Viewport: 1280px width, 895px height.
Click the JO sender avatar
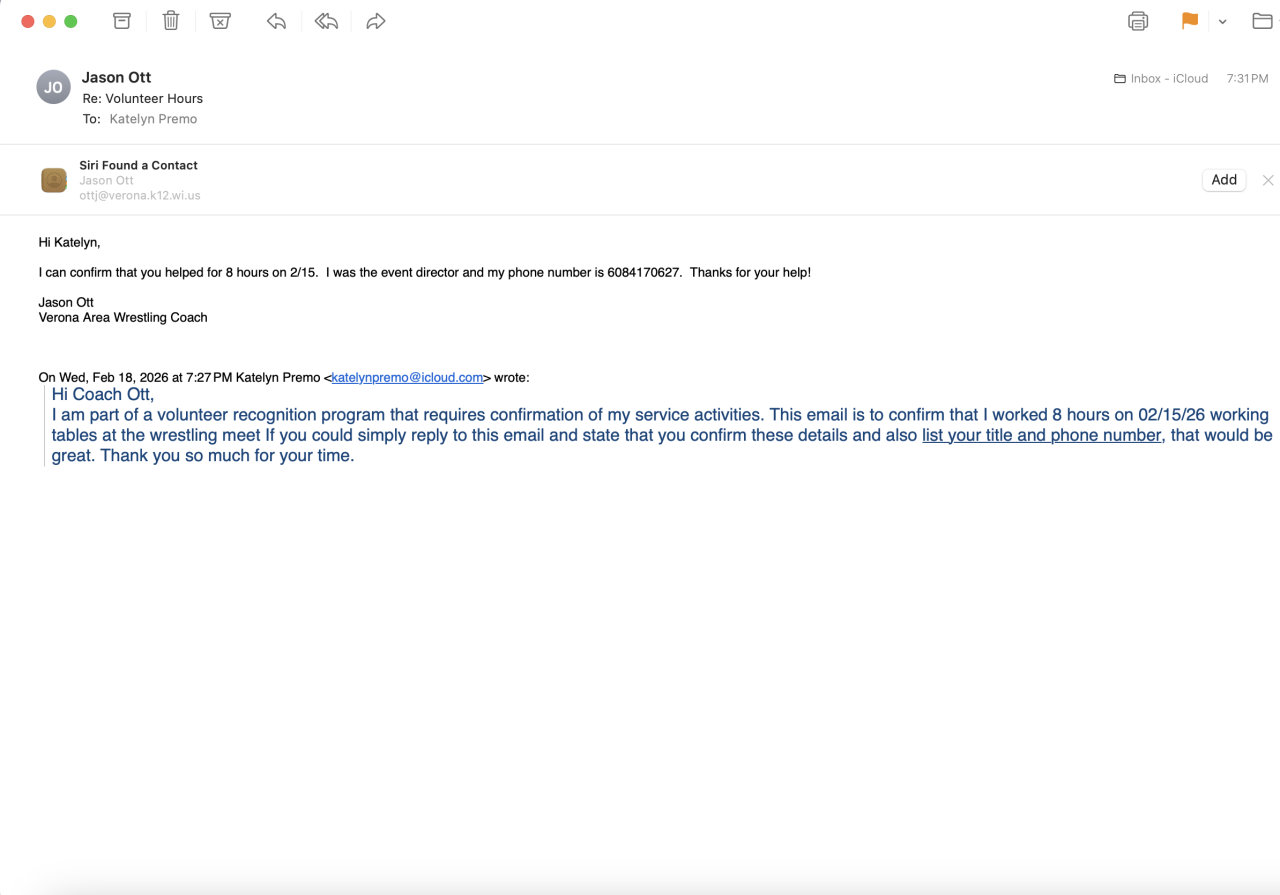coord(53,87)
